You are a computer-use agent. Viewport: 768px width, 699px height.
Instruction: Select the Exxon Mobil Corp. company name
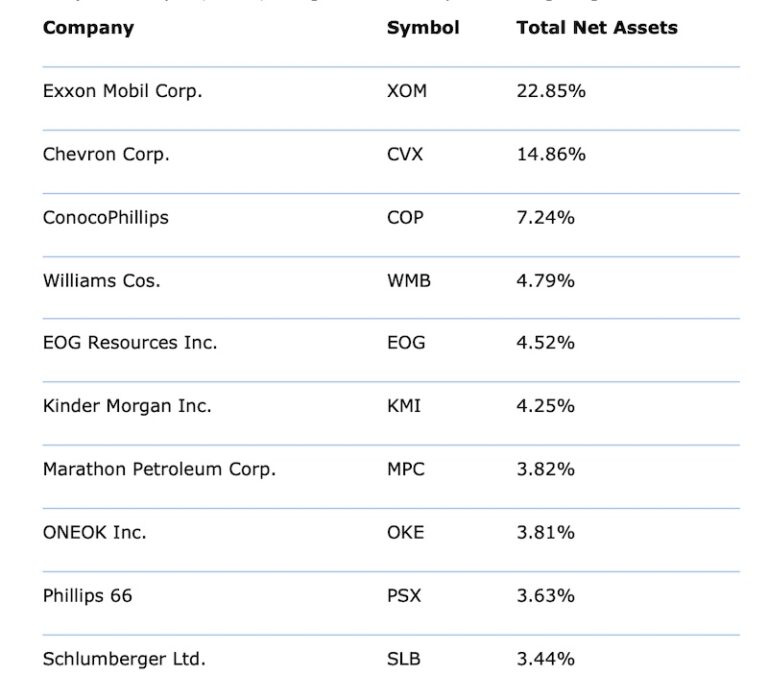122,91
